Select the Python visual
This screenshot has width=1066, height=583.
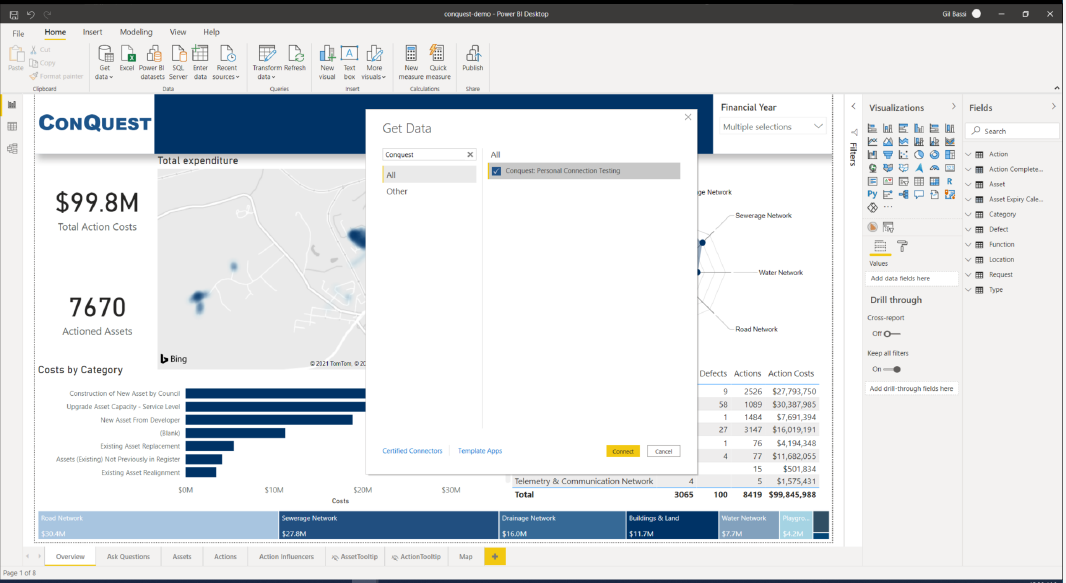(872, 194)
